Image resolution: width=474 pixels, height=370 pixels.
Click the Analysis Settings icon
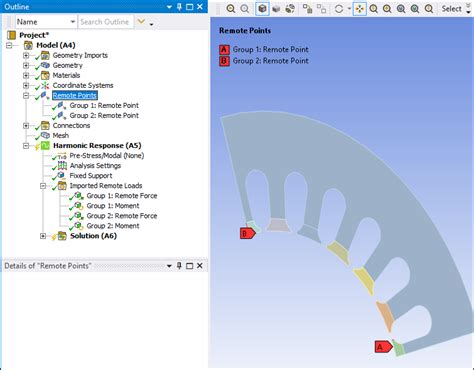[x=62, y=165]
